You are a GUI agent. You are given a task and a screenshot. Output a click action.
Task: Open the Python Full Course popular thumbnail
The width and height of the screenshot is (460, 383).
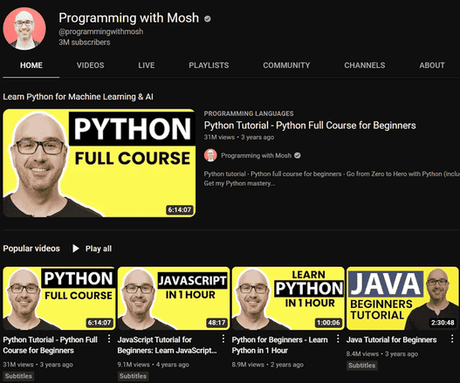click(59, 298)
